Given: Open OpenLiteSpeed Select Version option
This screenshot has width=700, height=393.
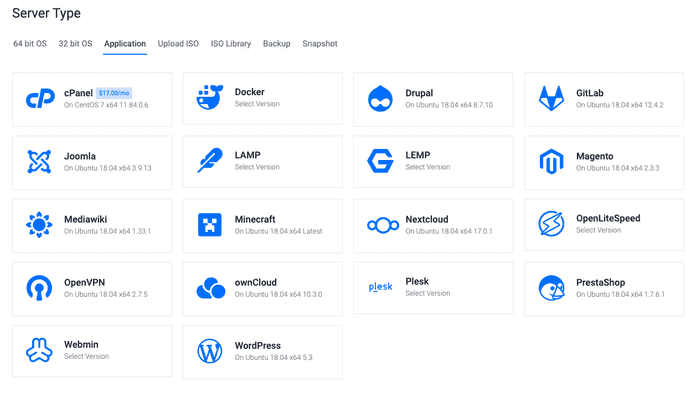Looking at the screenshot, I should click(x=598, y=230).
